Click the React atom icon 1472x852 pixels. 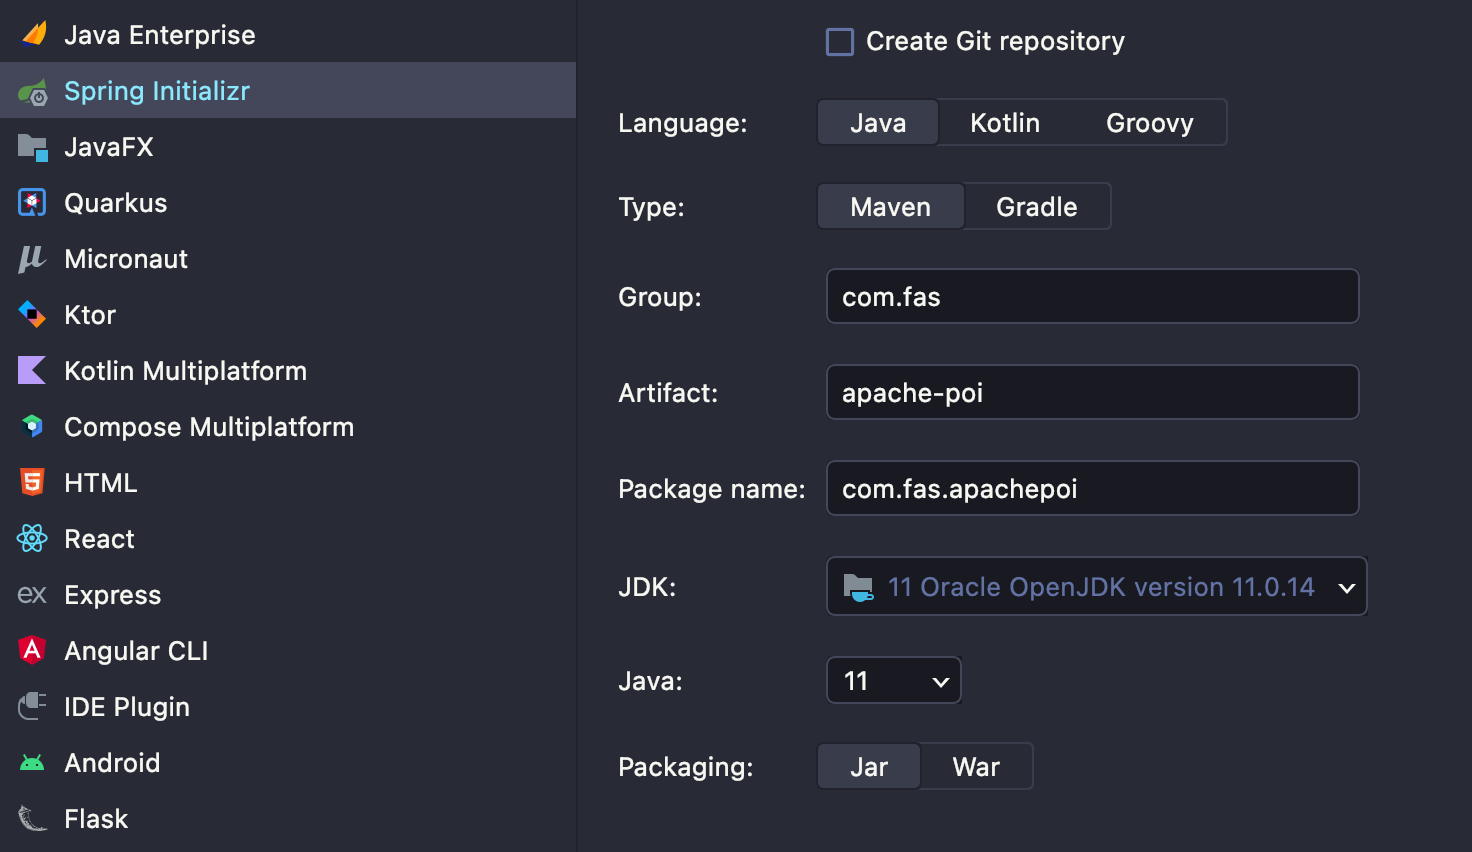click(x=32, y=539)
